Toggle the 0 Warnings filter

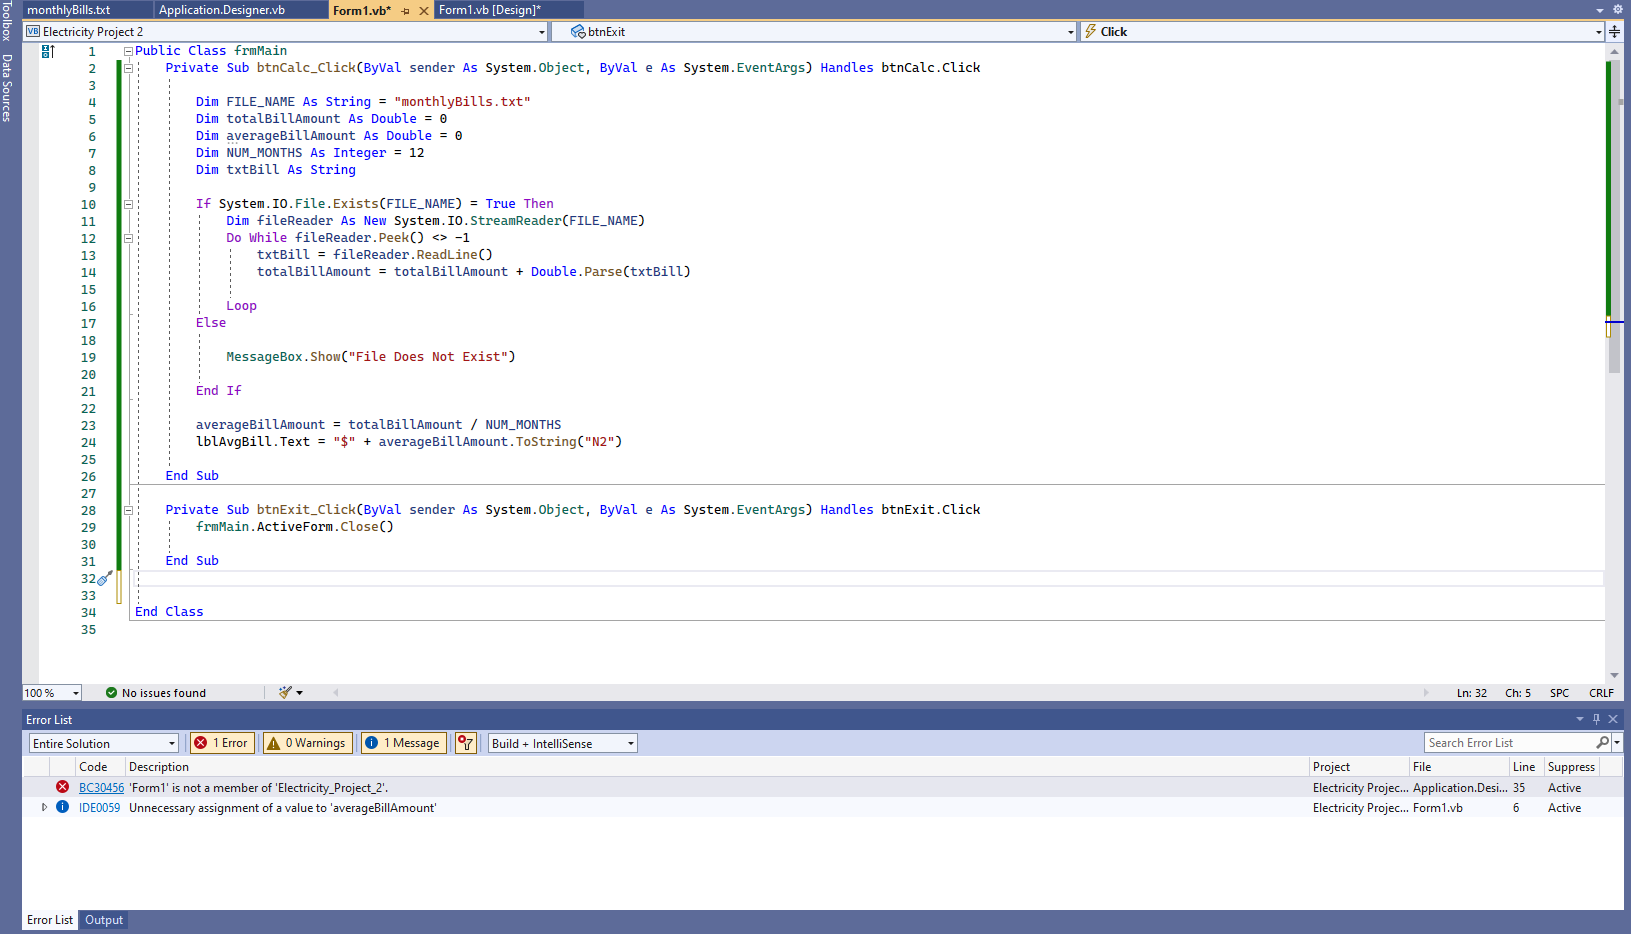(x=307, y=743)
